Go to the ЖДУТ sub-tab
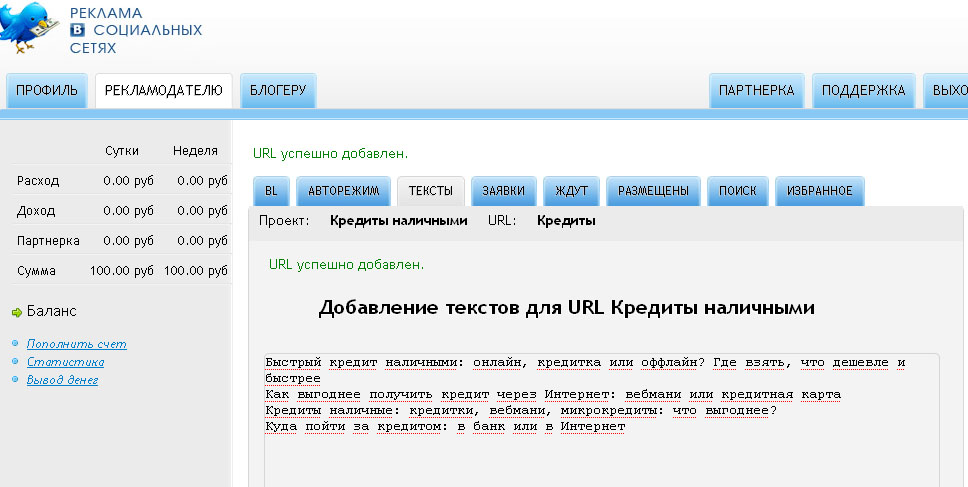The height and width of the screenshot is (487, 968). [x=571, y=191]
